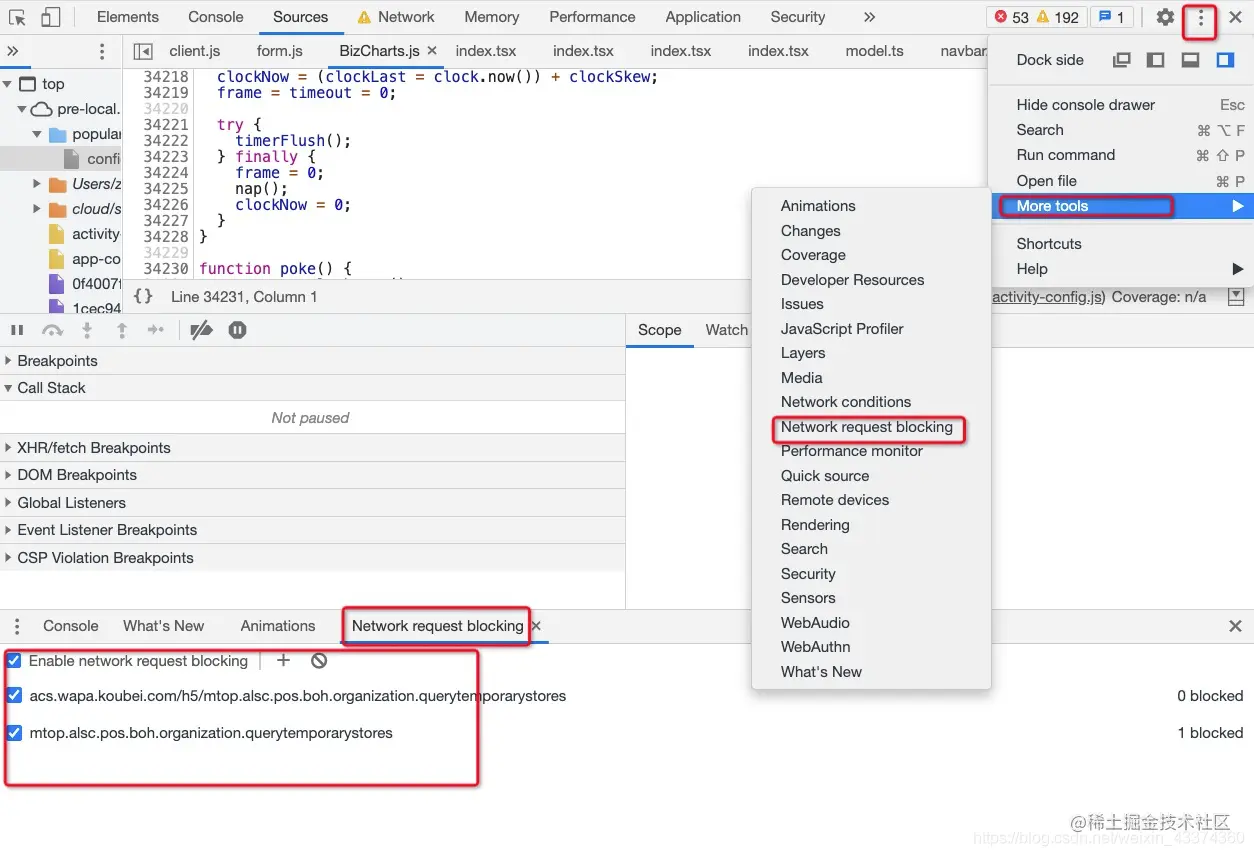Open the model.ts file tab
This screenshot has height=856, width=1254.
point(874,51)
